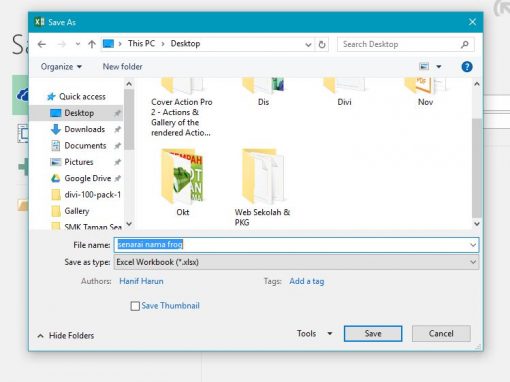Screen dimensions: 510x382
Task: Open Help with the blue question icon
Action: point(467,67)
